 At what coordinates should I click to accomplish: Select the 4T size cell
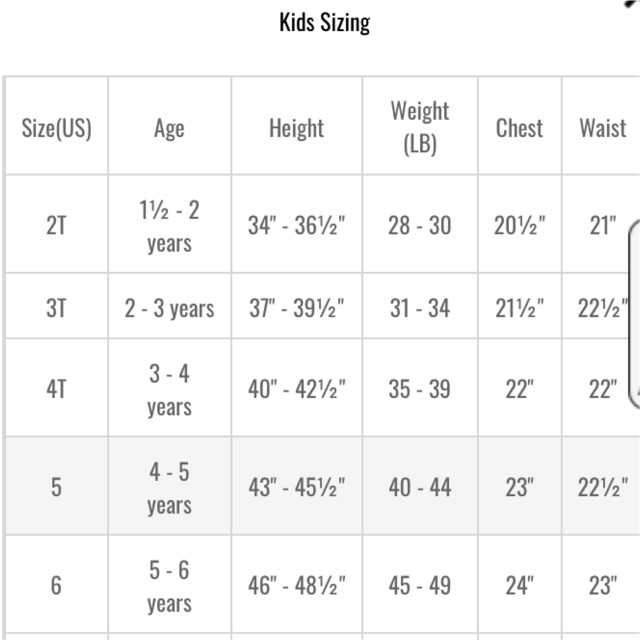[x=56, y=389]
